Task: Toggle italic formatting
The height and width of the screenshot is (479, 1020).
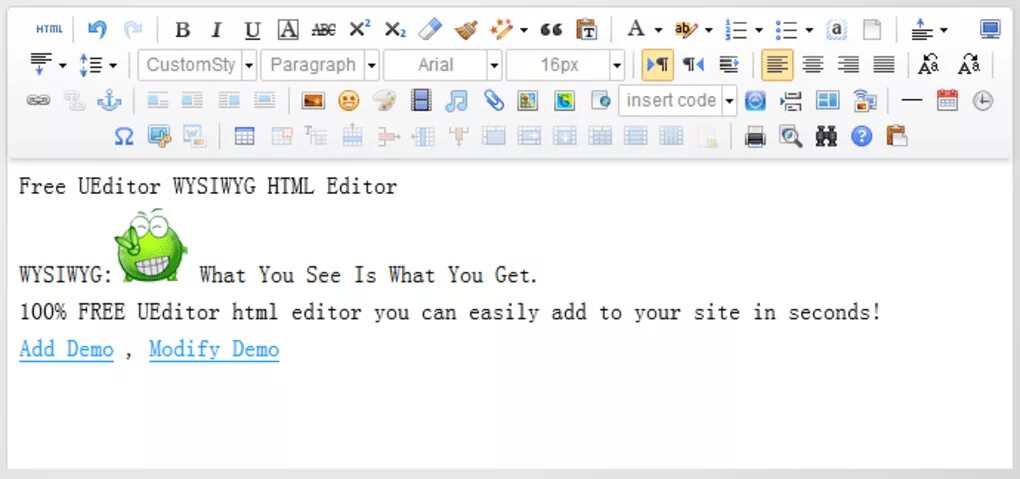Action: (217, 29)
